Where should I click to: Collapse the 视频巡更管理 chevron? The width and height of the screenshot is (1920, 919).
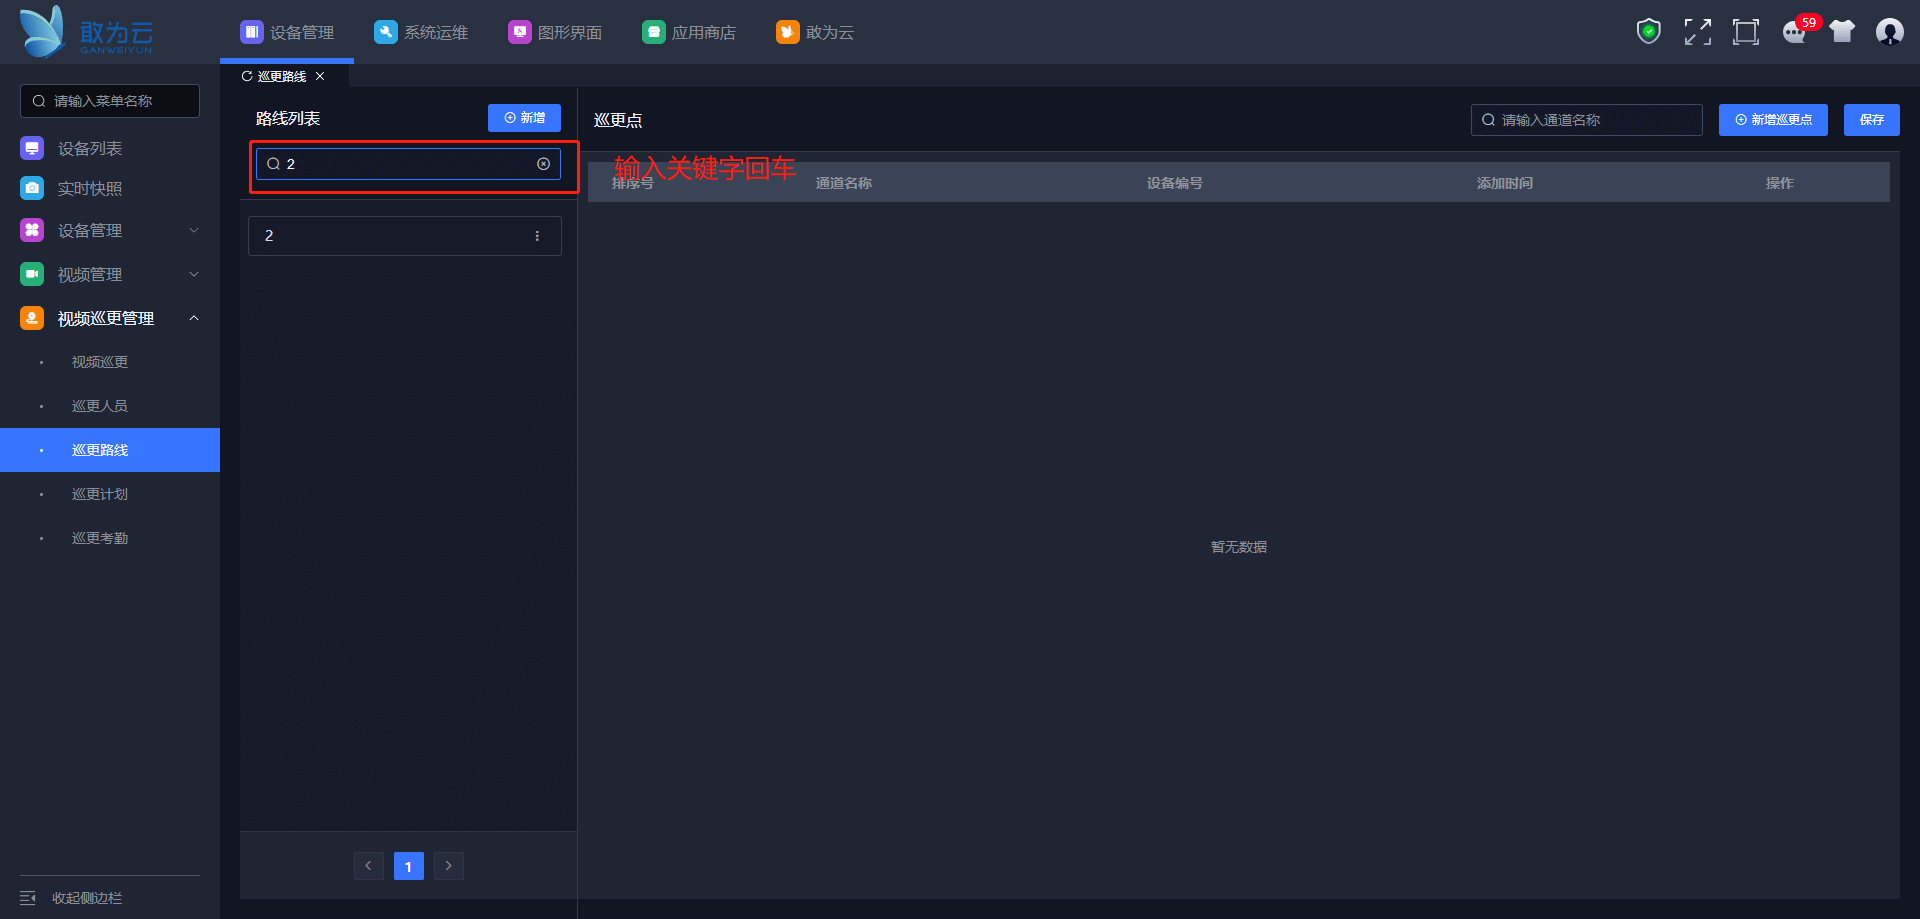[x=194, y=318]
